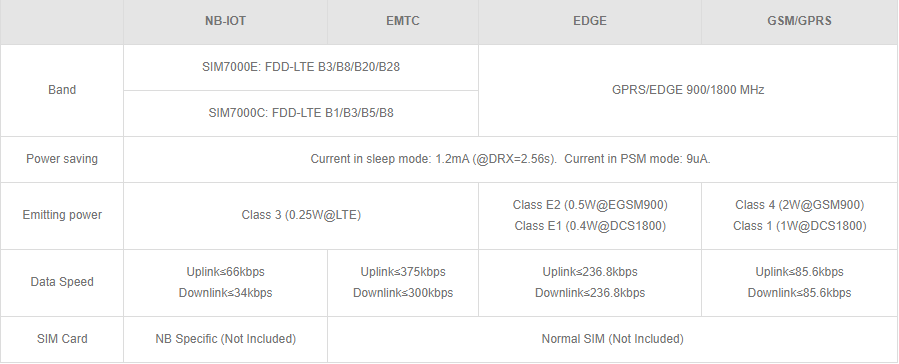Click the NB-IOT column header
This screenshot has width=899, height=364.
225,21
